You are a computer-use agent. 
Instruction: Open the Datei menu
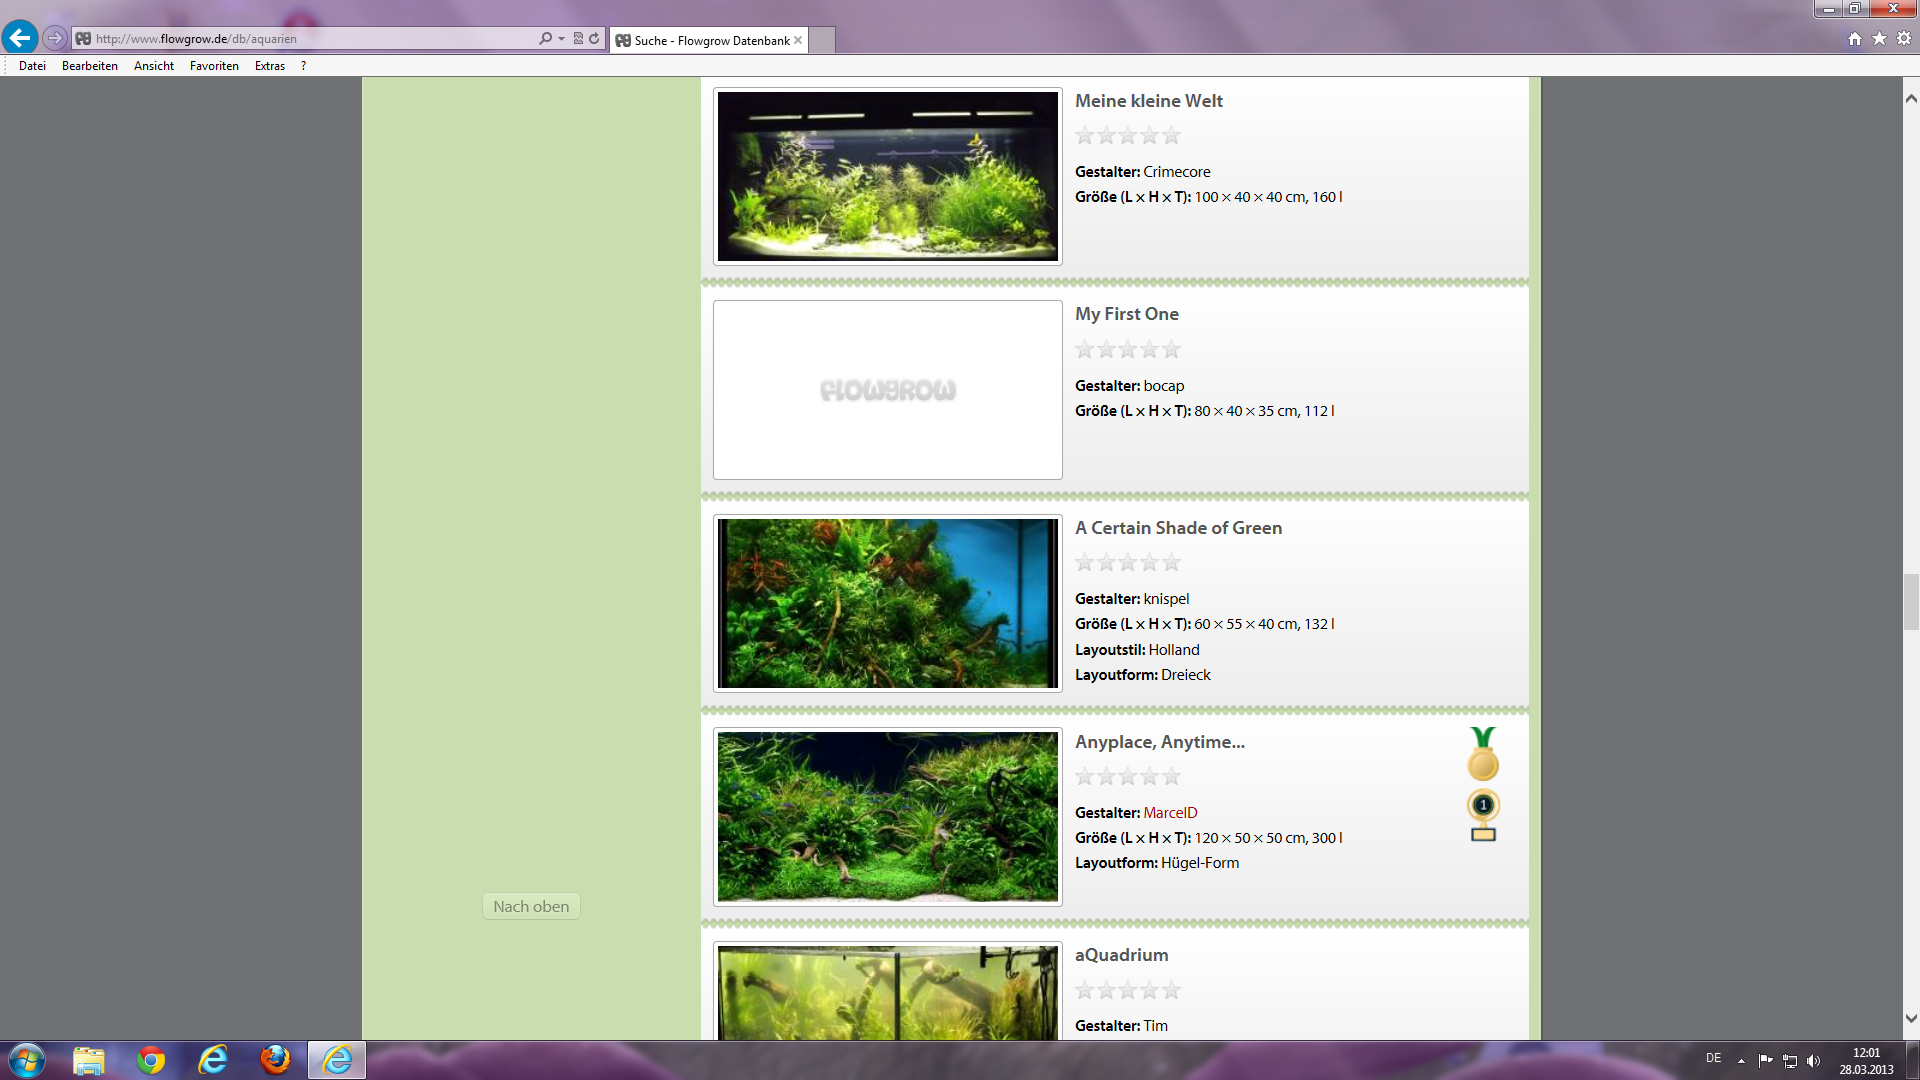coord(32,66)
